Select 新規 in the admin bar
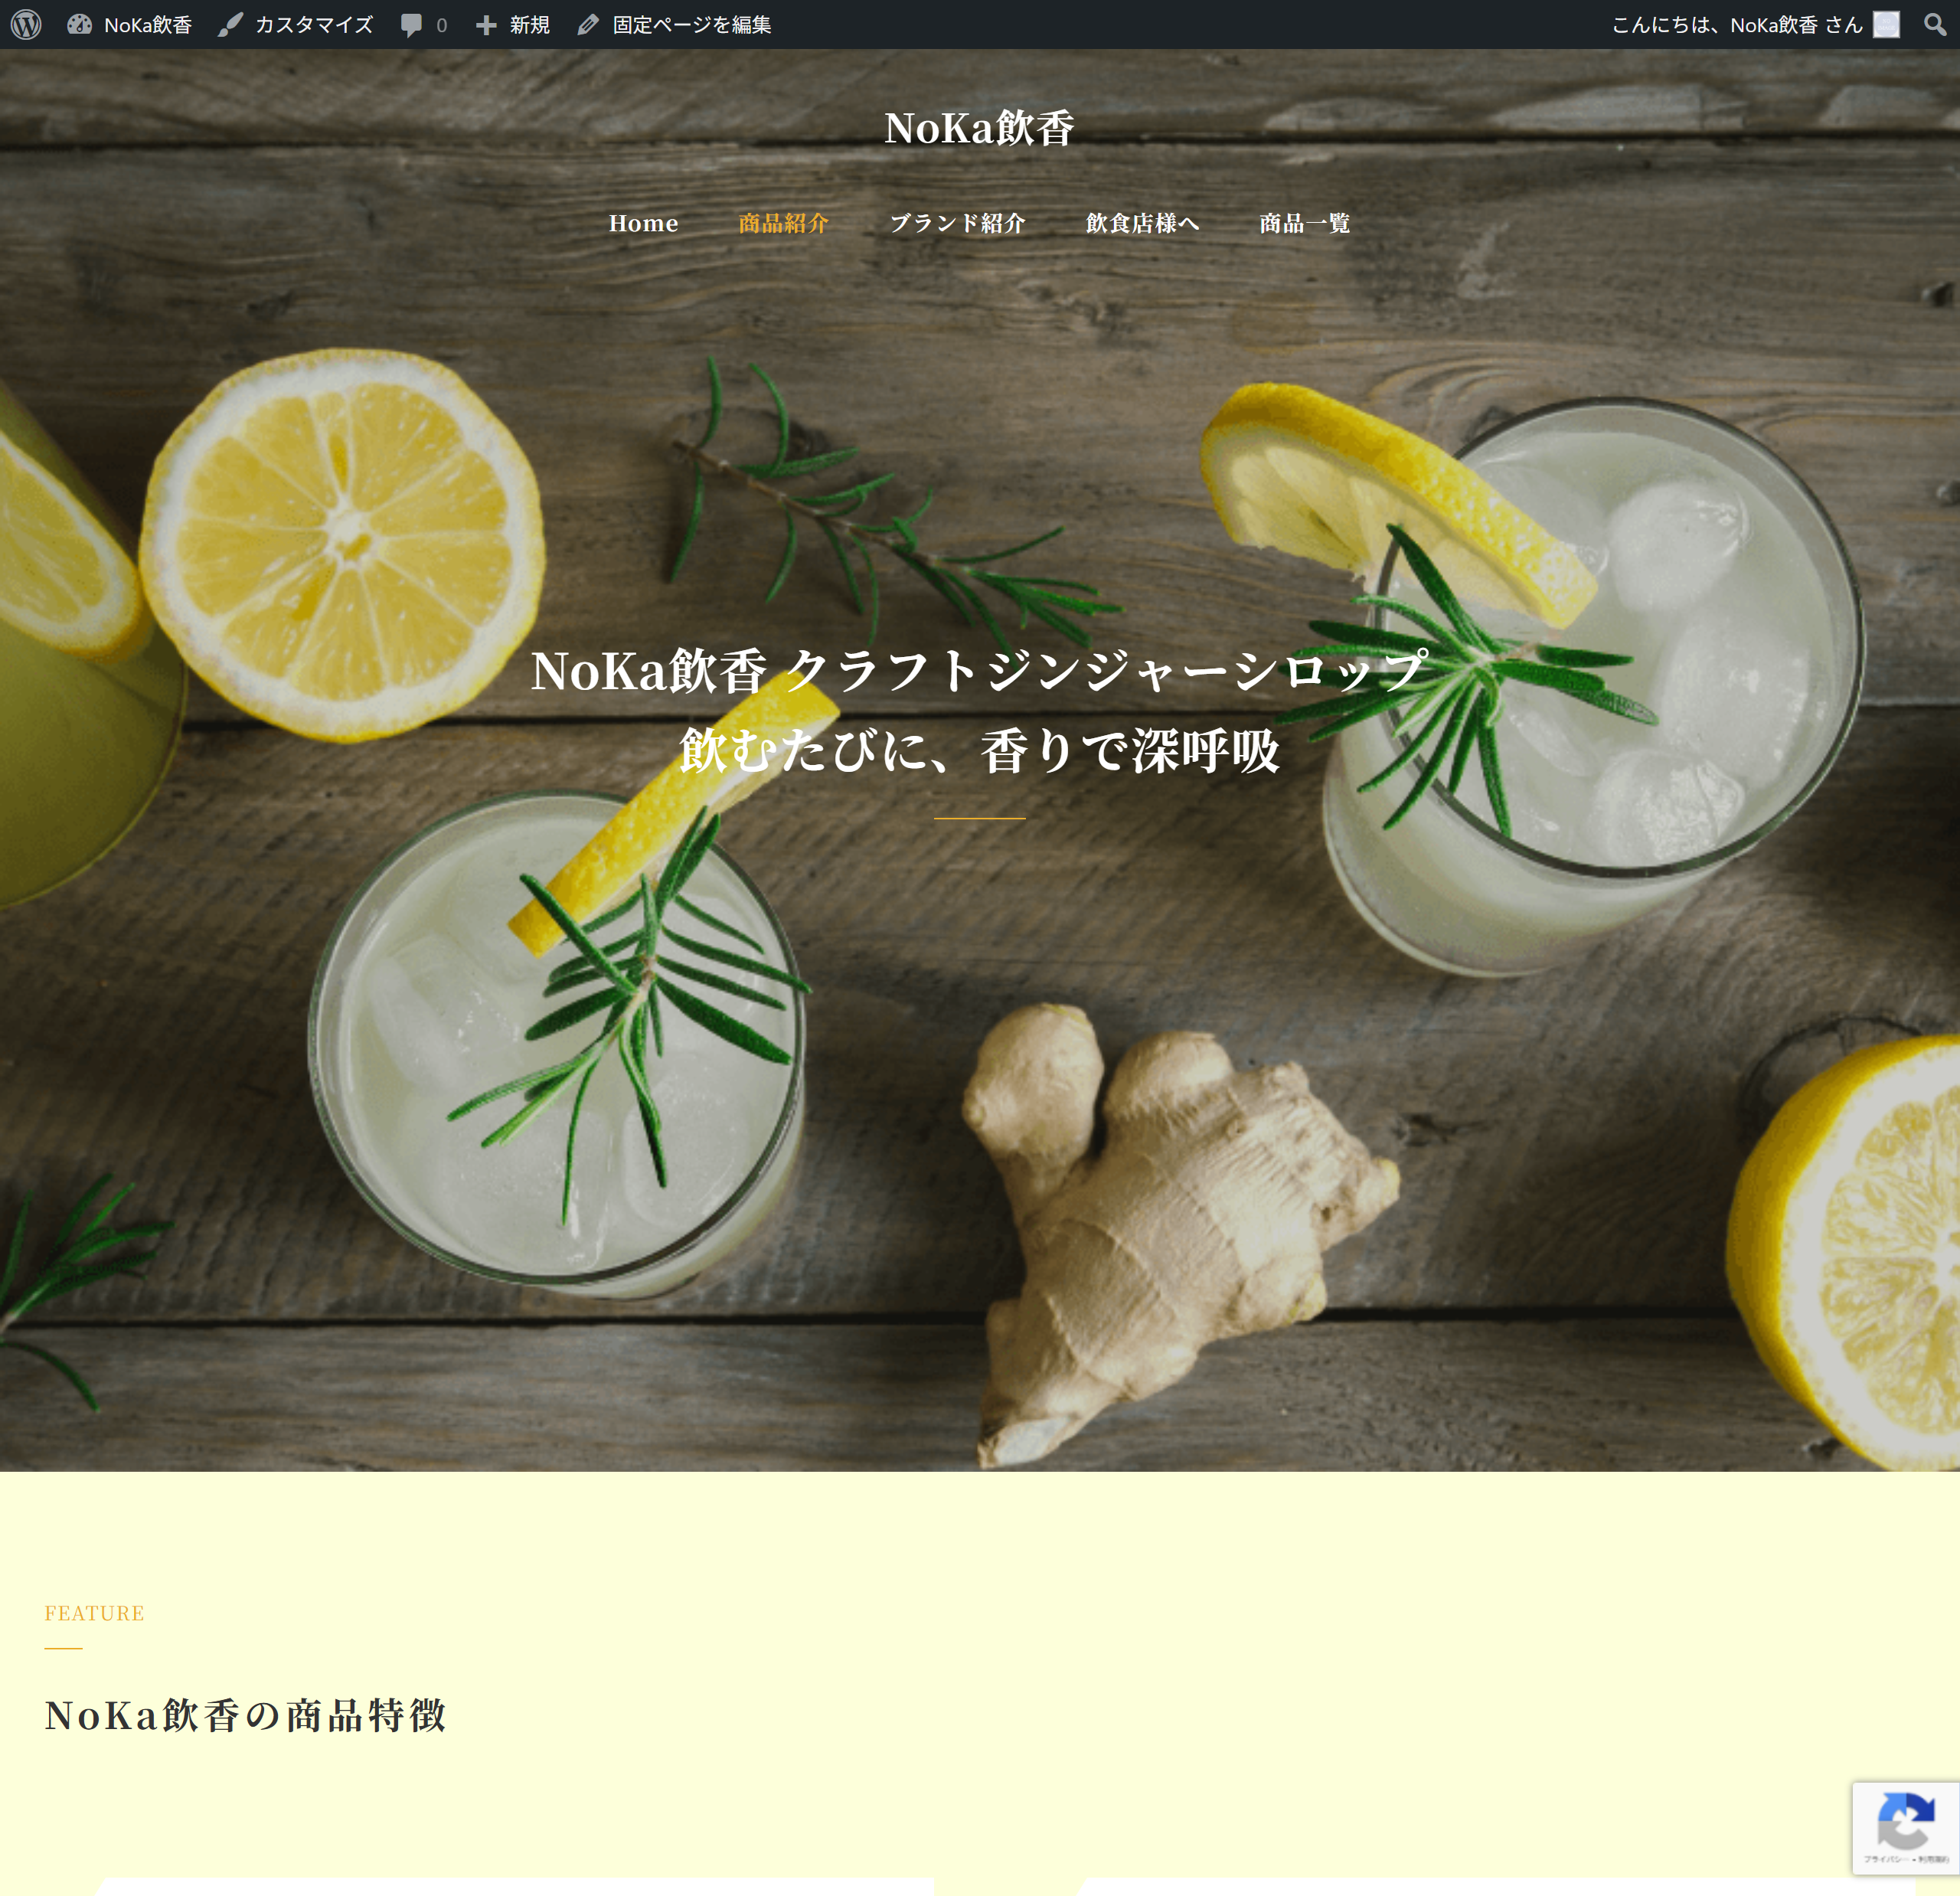This screenshot has width=1960, height=1896. pyautogui.click(x=530, y=24)
